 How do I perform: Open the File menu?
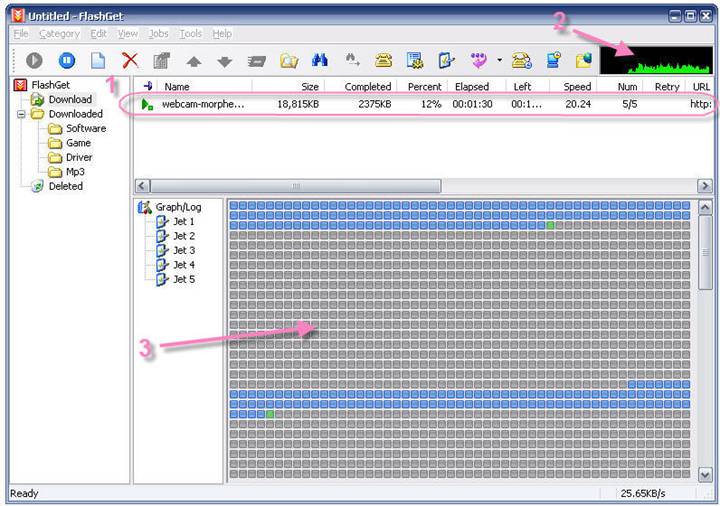21,34
